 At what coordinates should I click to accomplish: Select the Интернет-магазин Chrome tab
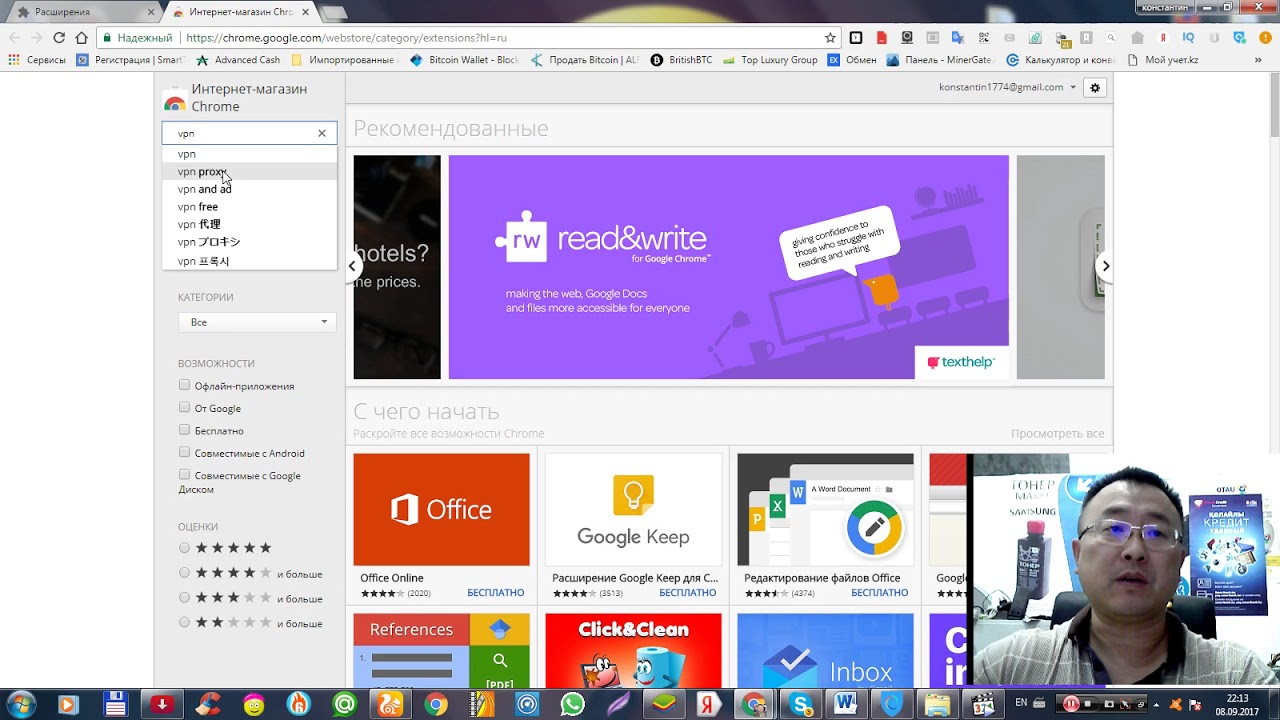[x=240, y=12]
